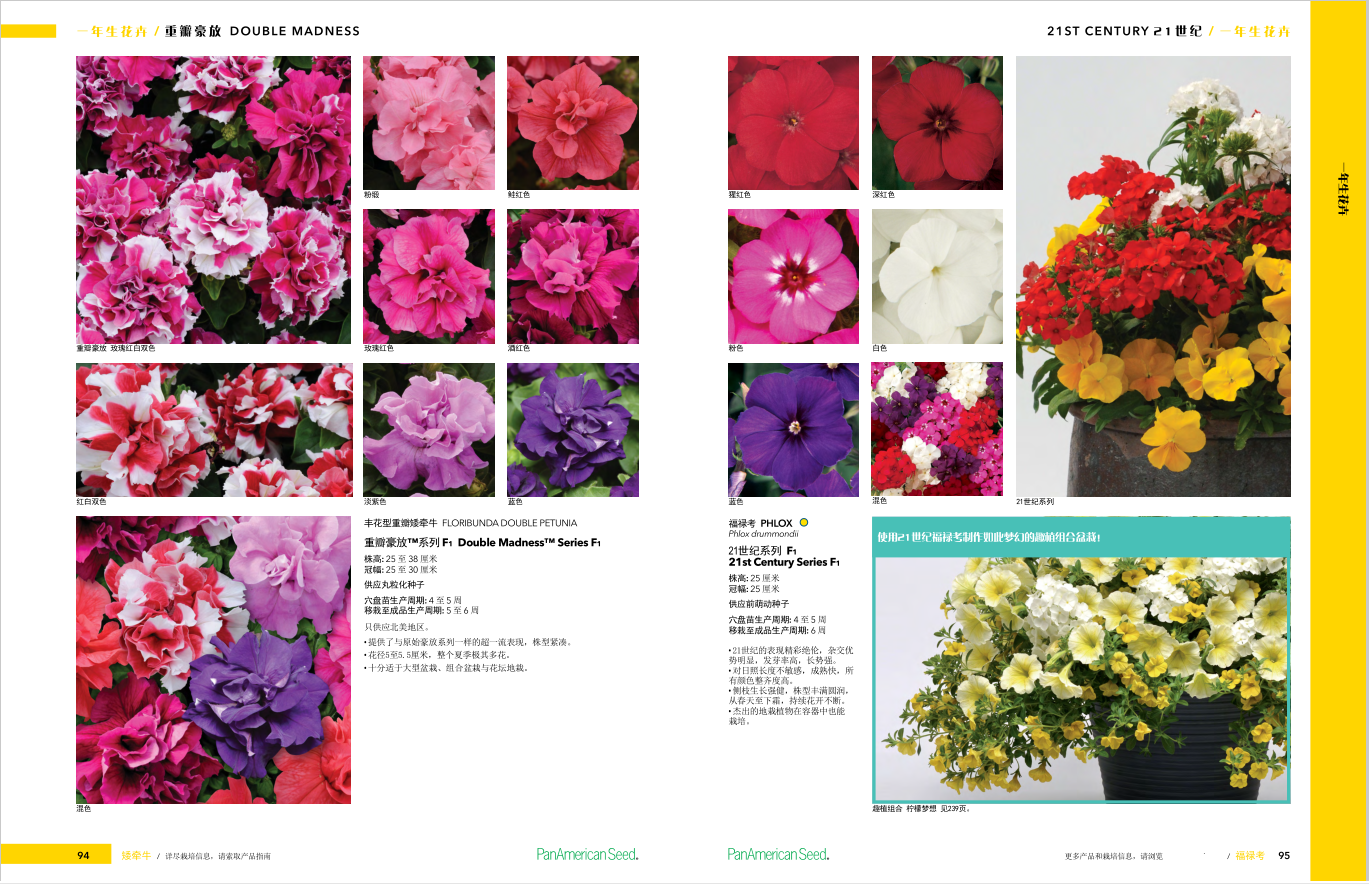Click the caption 深红色
The image size is (1369, 884).
point(883,195)
